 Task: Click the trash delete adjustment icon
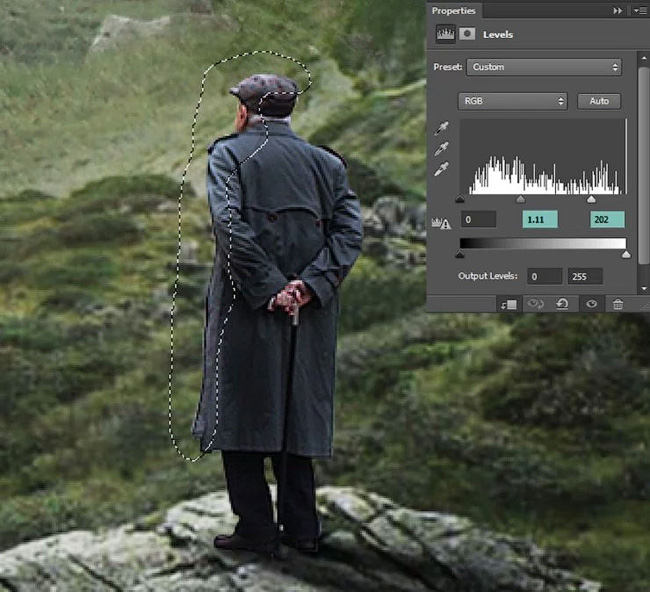(618, 305)
